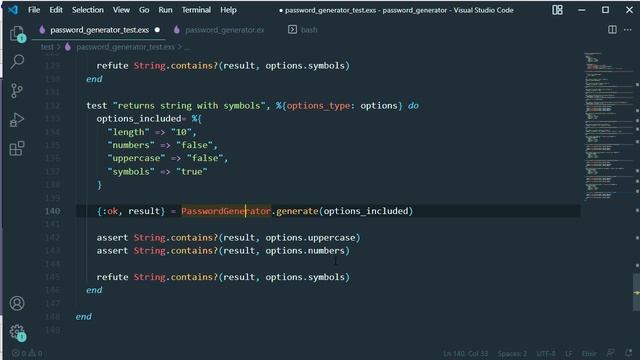
Task: Click 'Spaces: 2' indentation setting
Action: click(x=512, y=353)
